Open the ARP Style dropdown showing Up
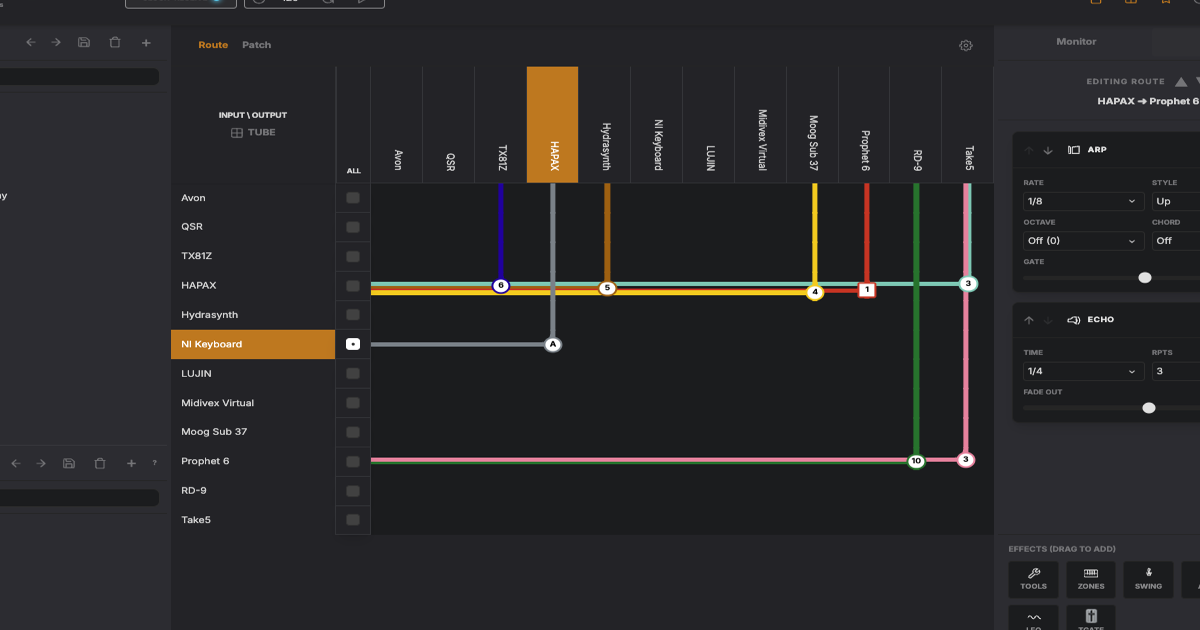The width and height of the screenshot is (1200, 630). tap(1176, 201)
